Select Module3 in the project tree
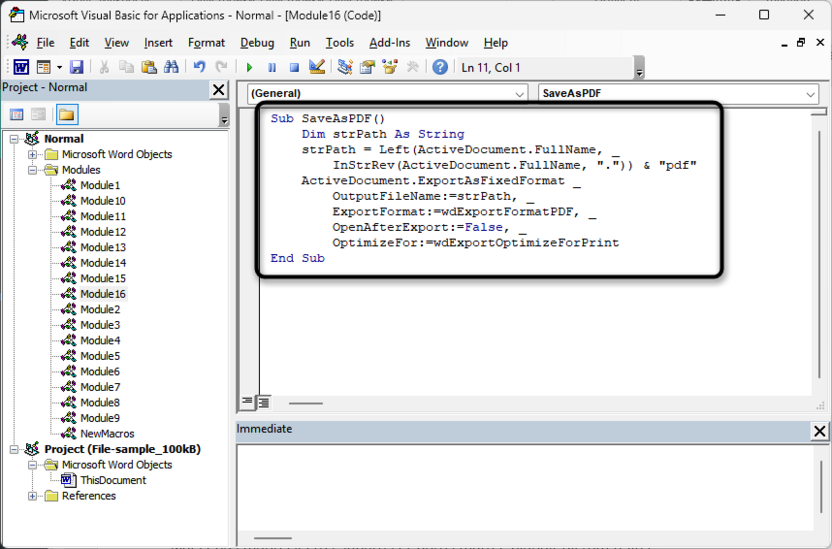The image size is (832, 549). pos(100,325)
